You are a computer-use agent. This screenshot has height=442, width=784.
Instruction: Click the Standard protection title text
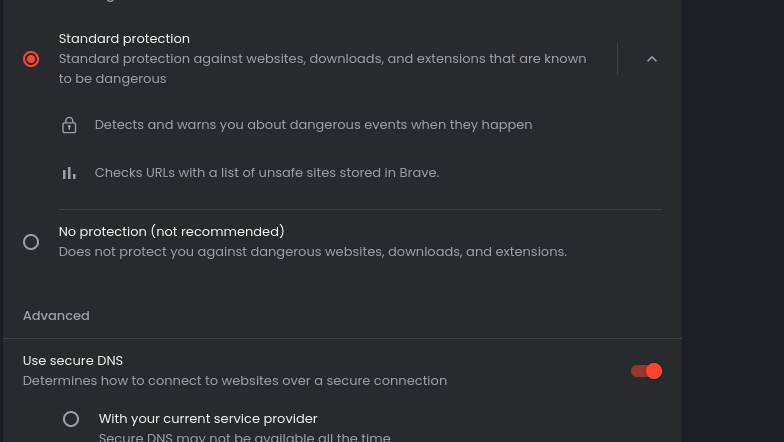pos(124,39)
